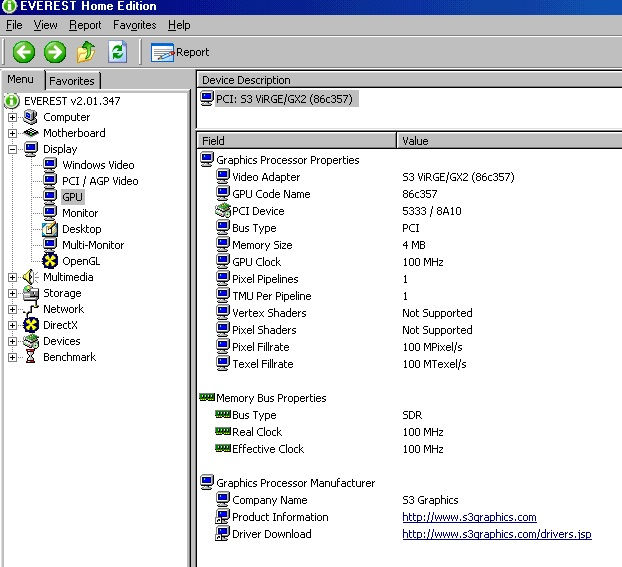Click the Network icon in the tree
The width and height of the screenshot is (622, 567).
pos(31,309)
